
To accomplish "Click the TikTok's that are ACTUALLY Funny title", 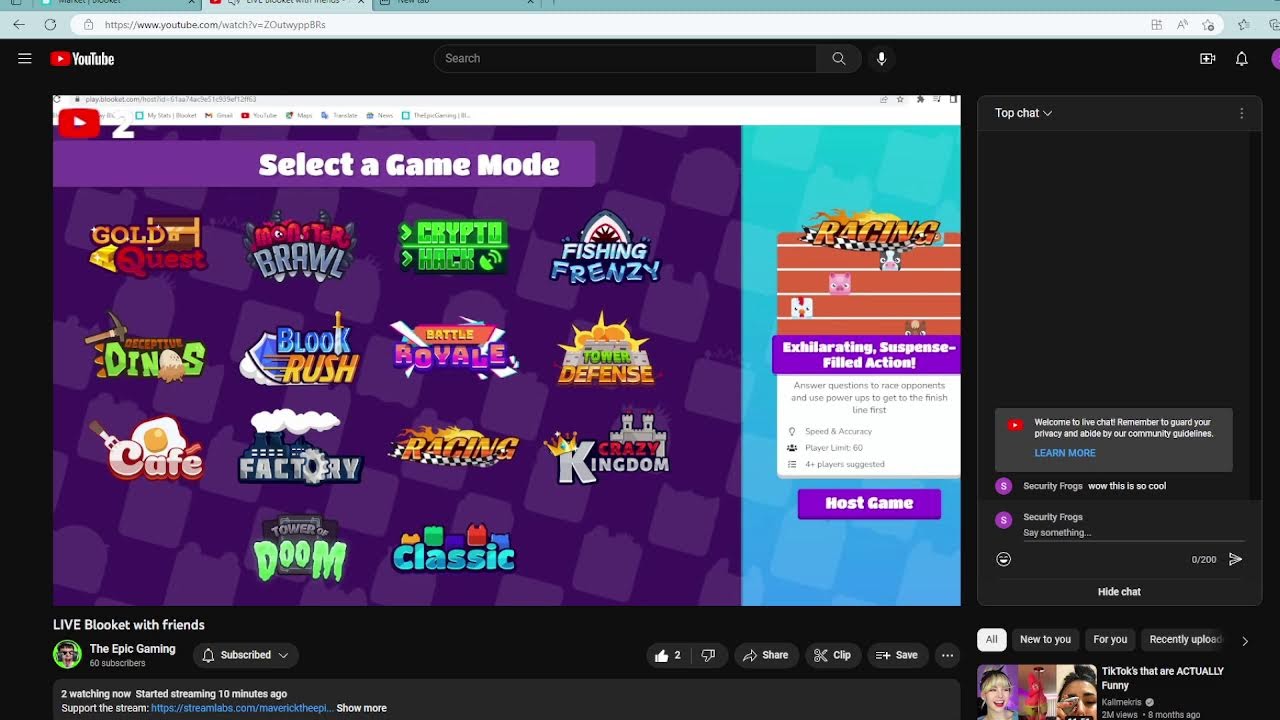I will tap(1162, 678).
